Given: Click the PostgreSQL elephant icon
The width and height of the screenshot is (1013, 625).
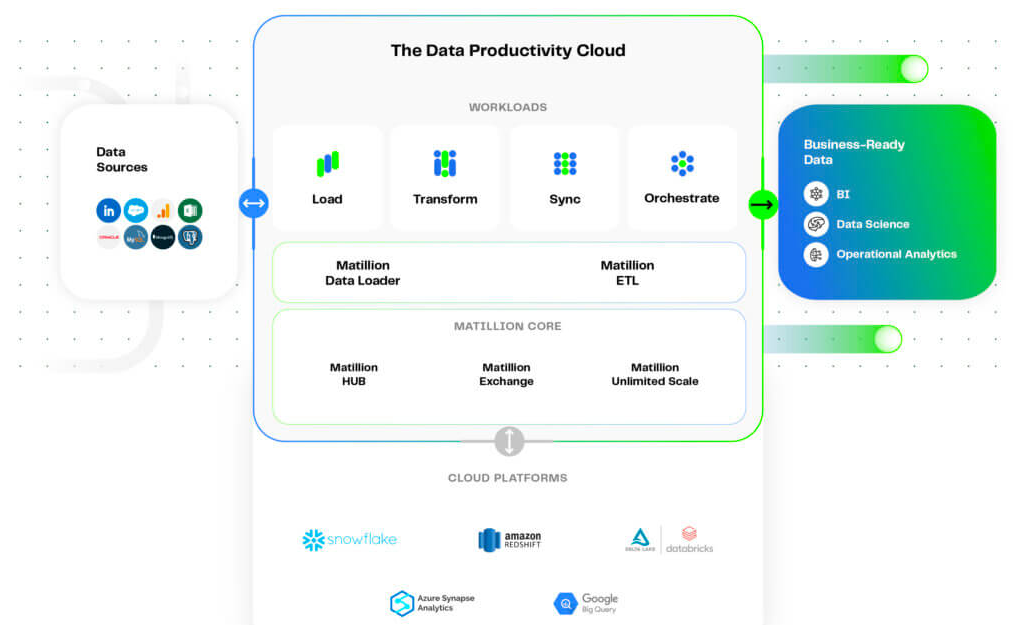Looking at the screenshot, I should pos(190,237).
